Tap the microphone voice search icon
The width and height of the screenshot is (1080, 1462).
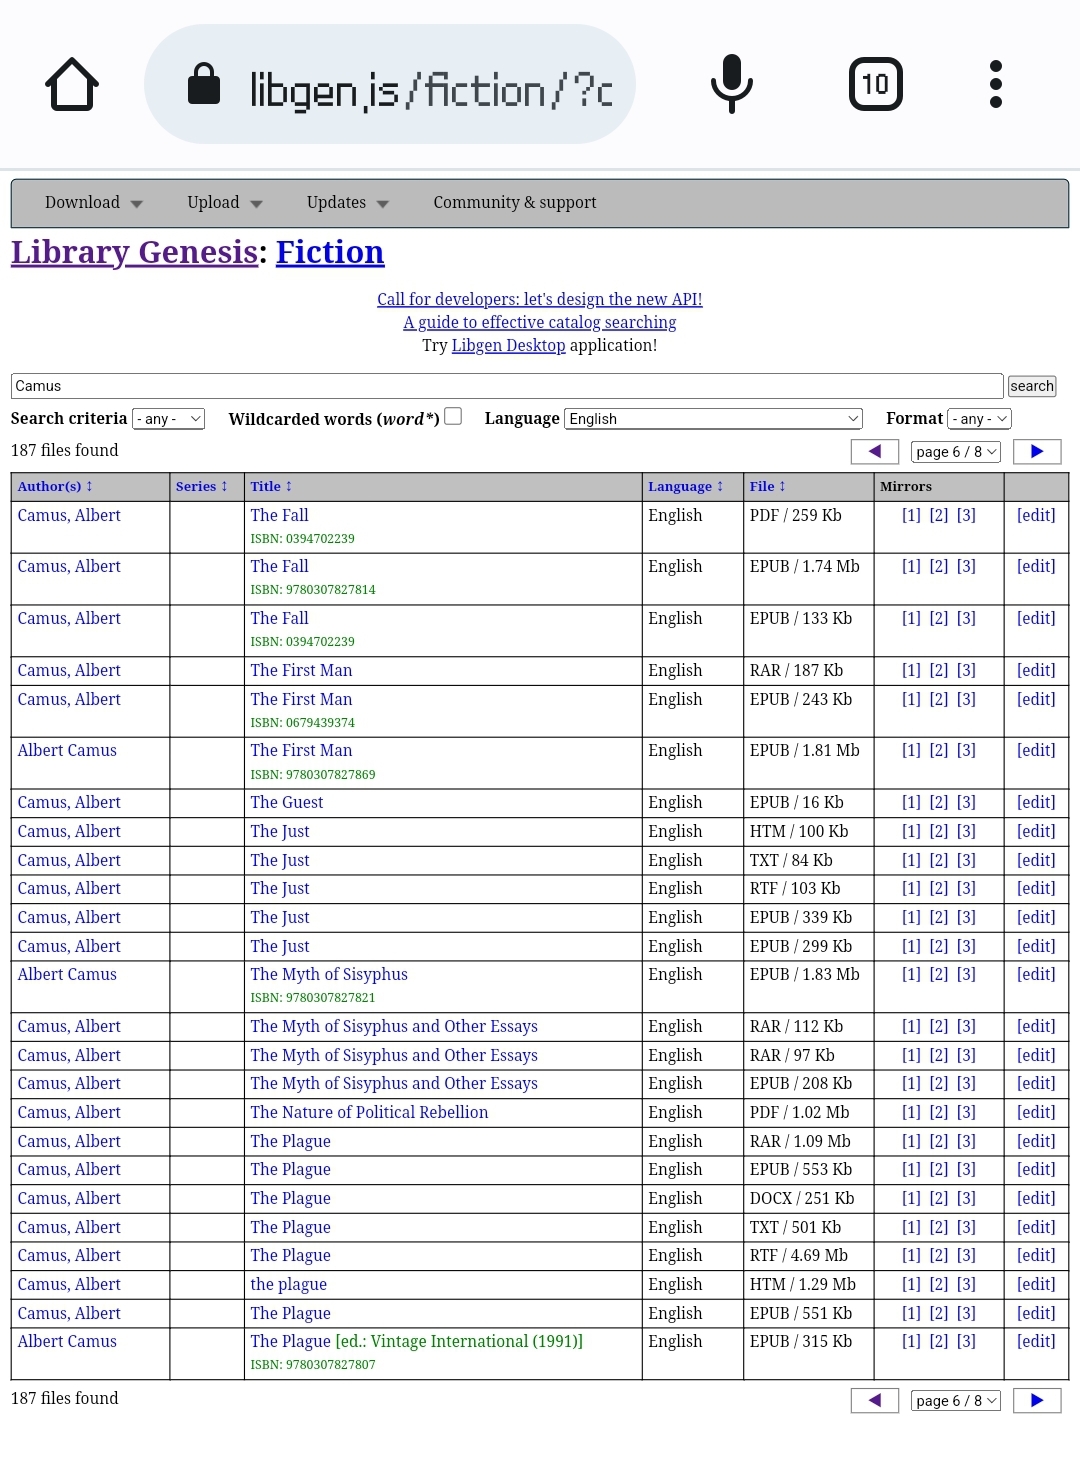(731, 84)
